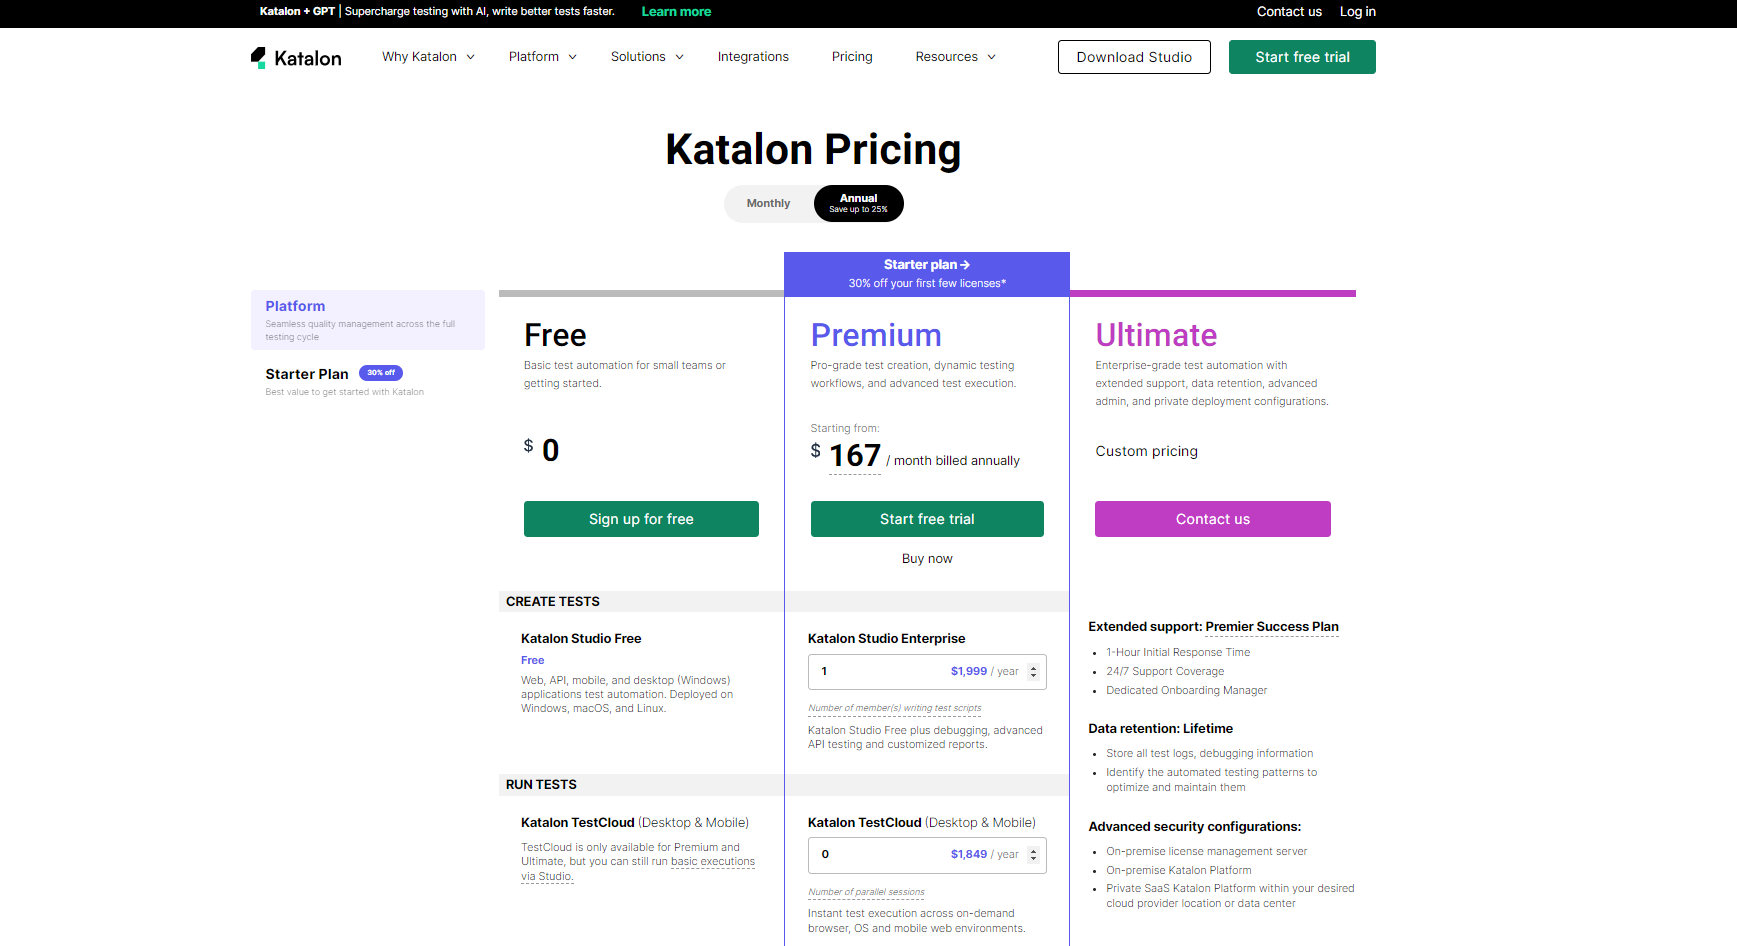The width and height of the screenshot is (1737, 946).
Task: Click 'Advanced security configurations:' heading
Action: [x=1194, y=827]
